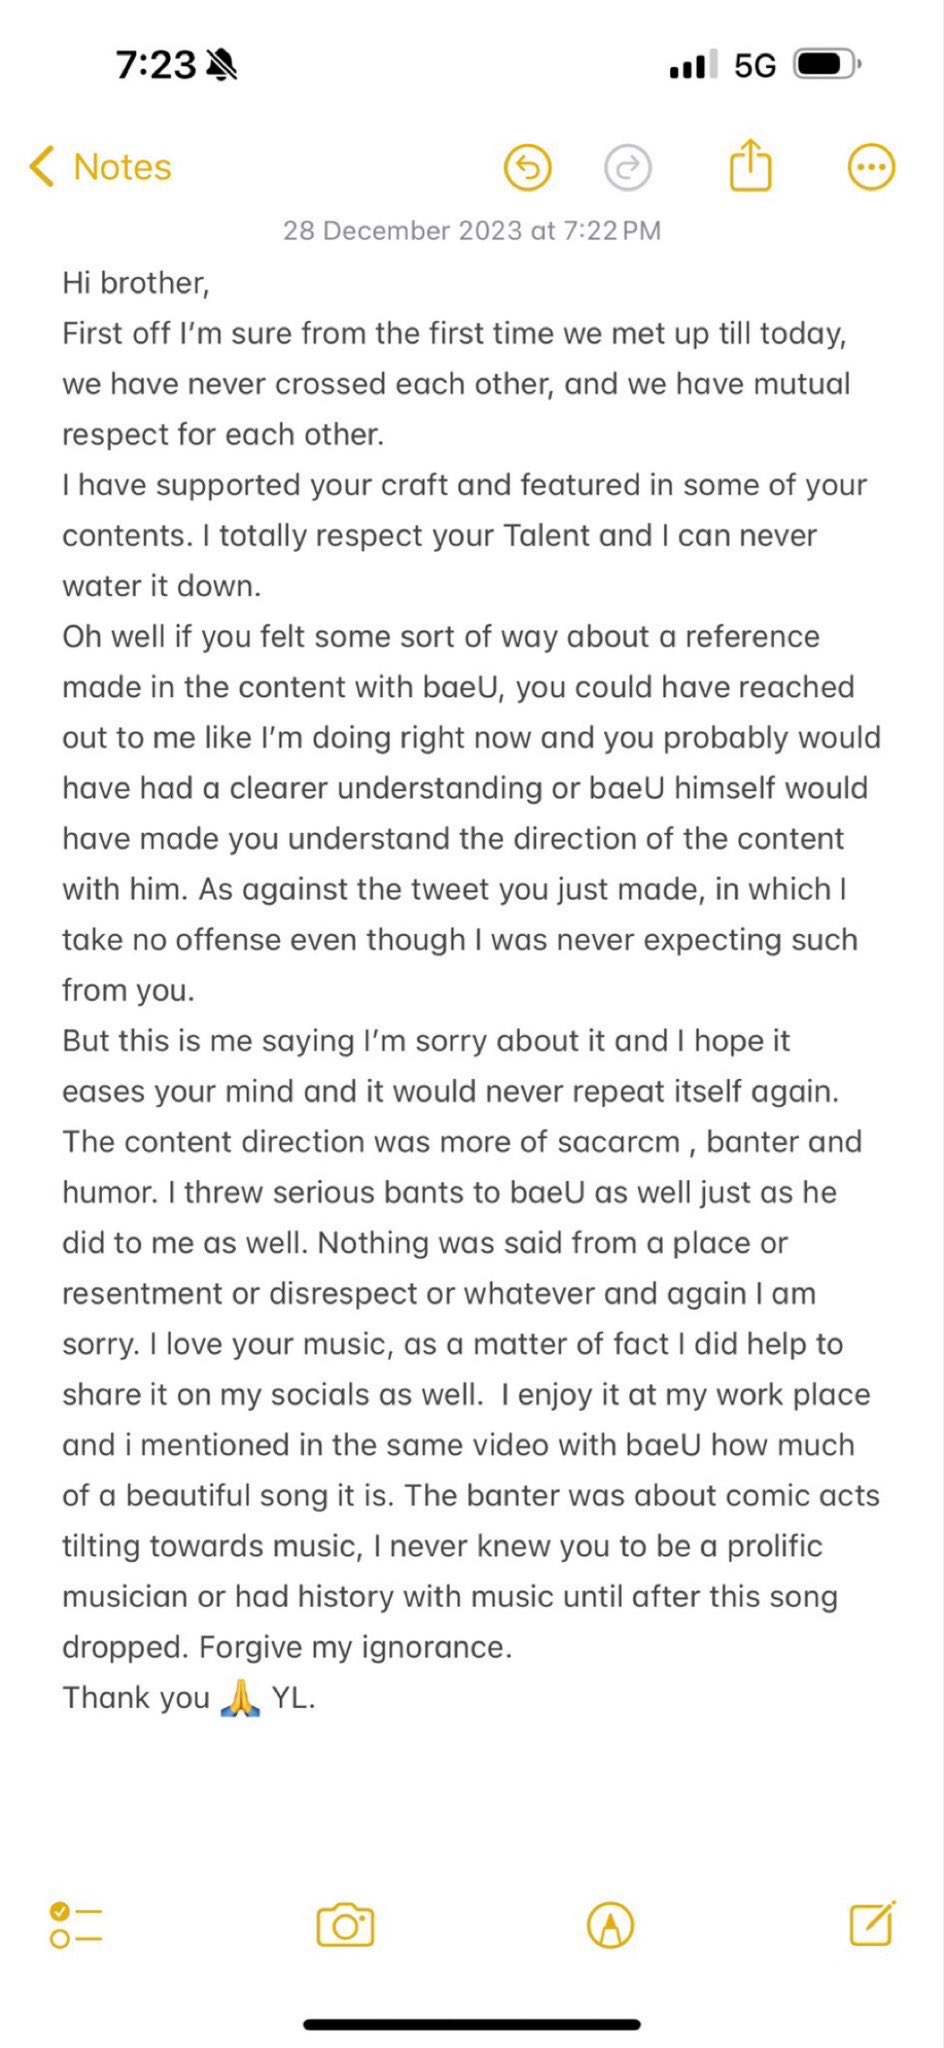Tap the 5G network indicator
The image size is (944, 2048).
pyautogui.click(x=754, y=66)
